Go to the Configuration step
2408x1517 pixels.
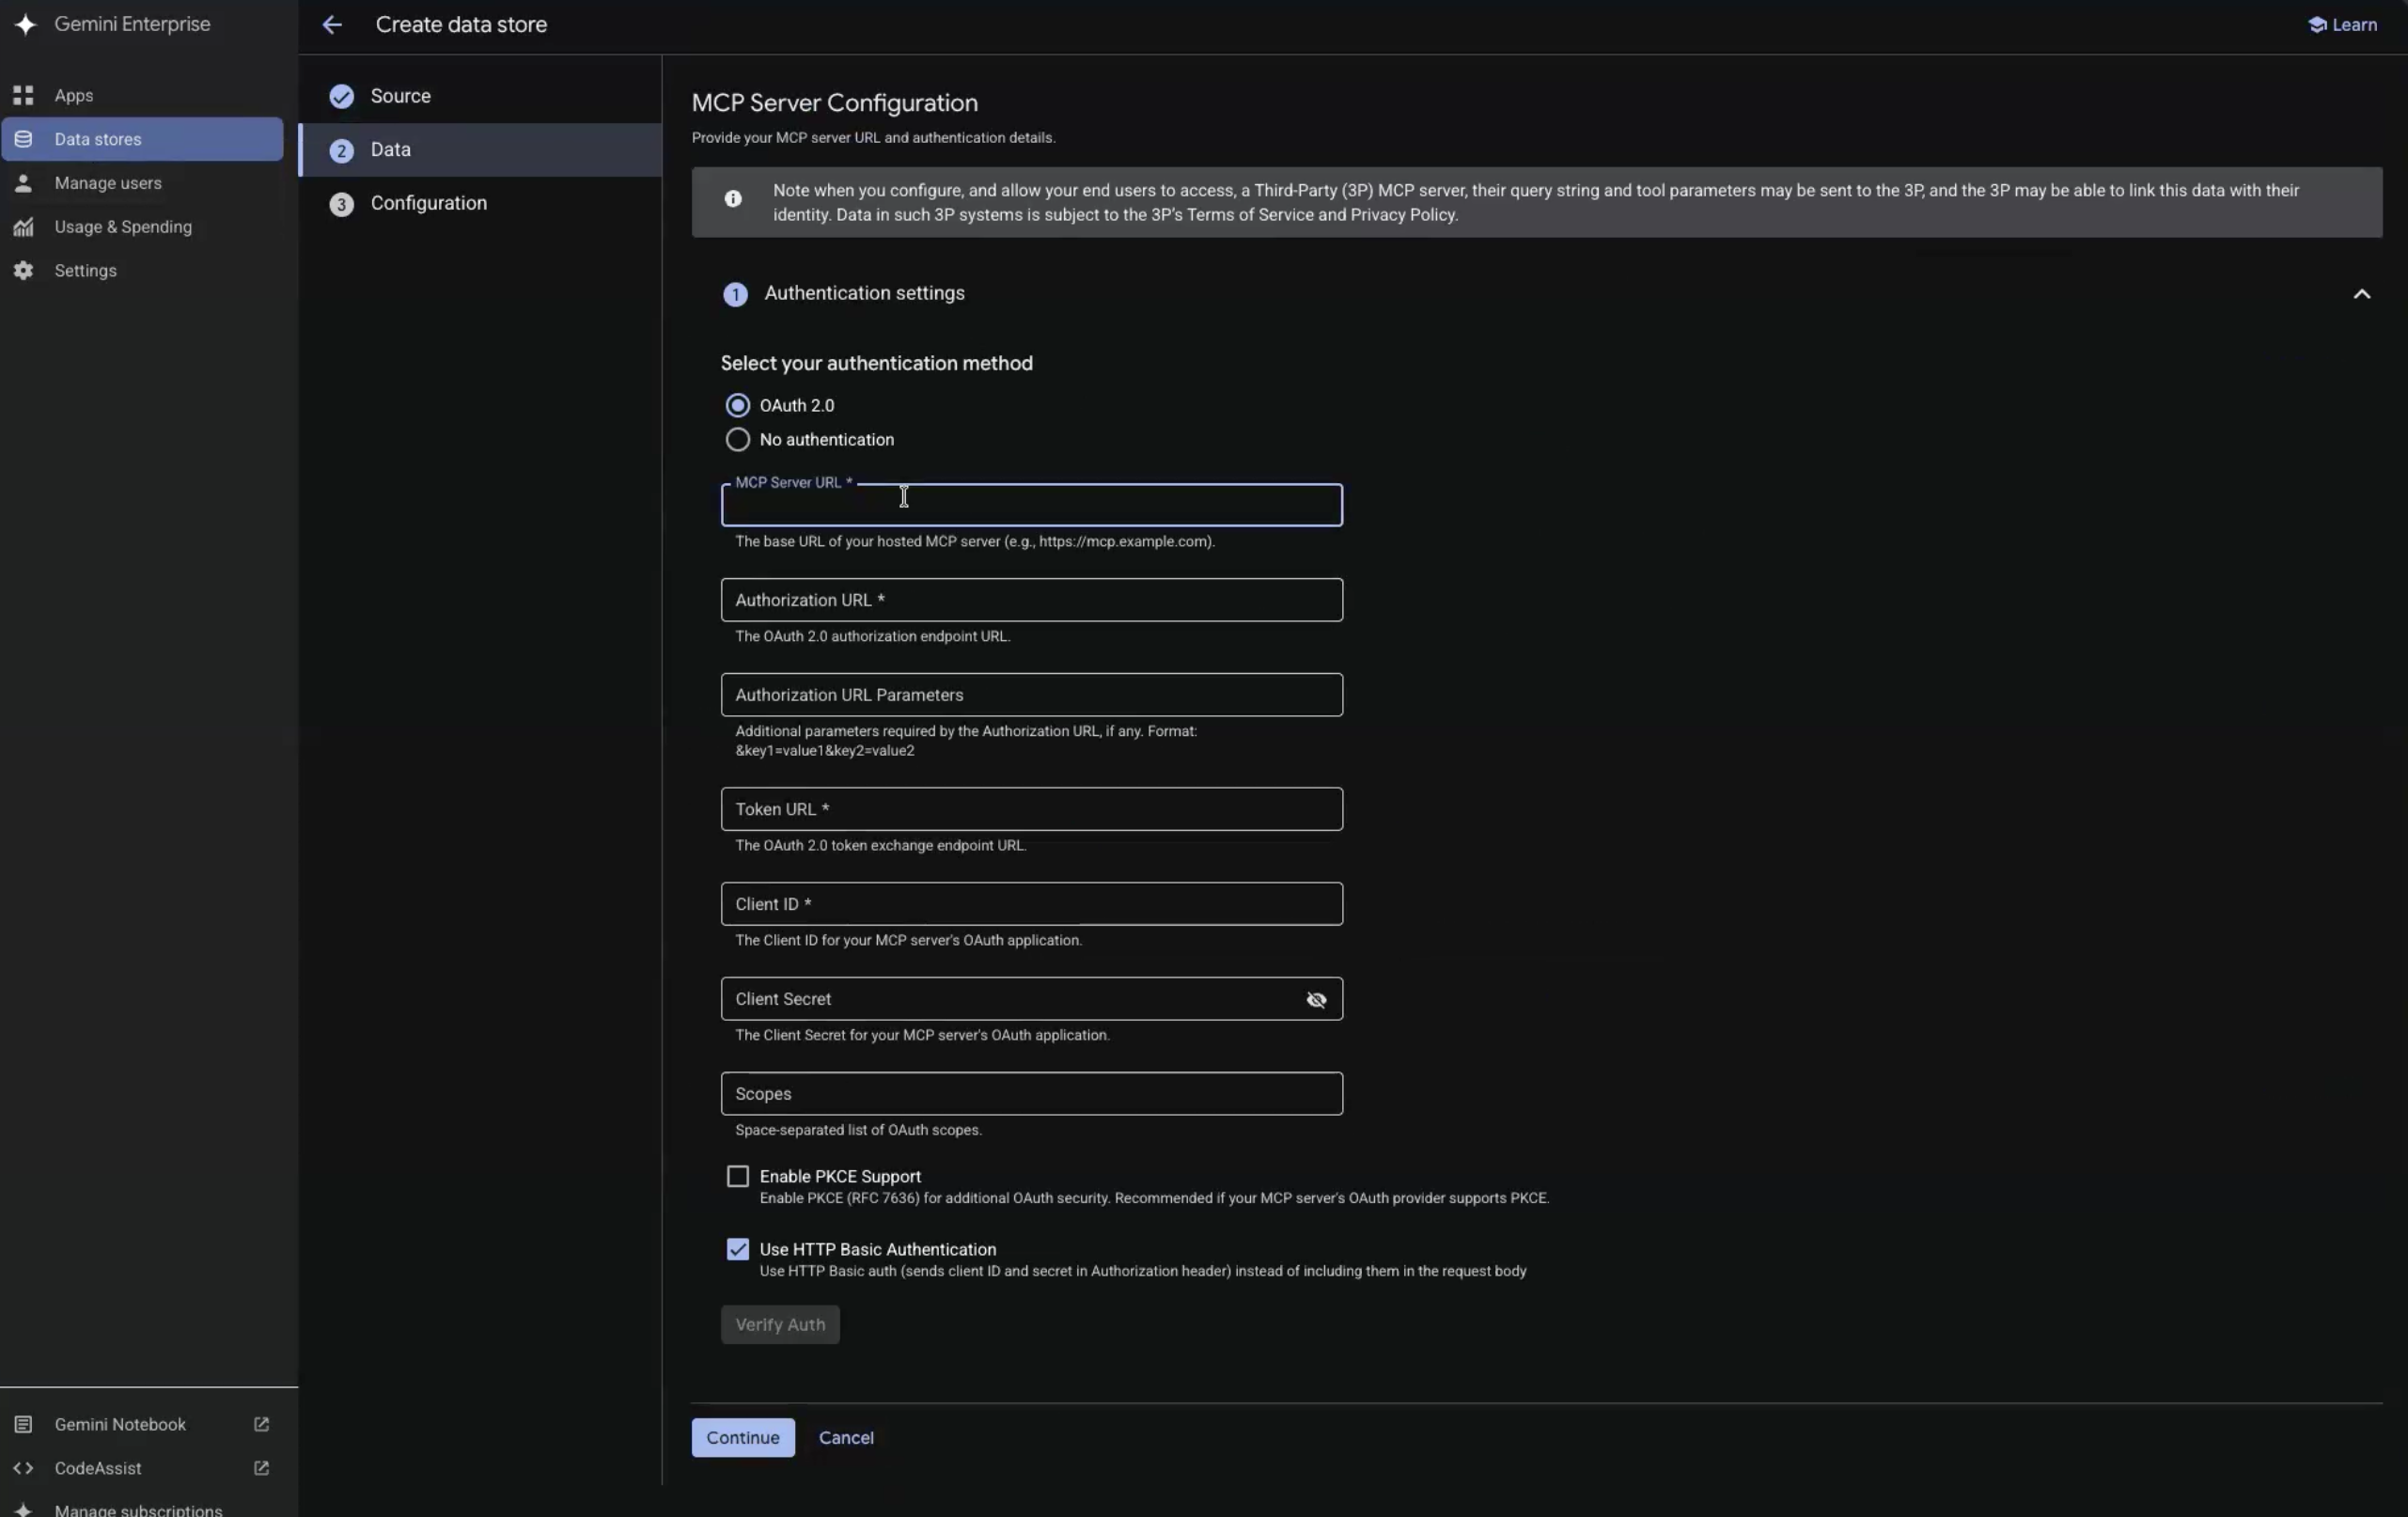click(480, 203)
